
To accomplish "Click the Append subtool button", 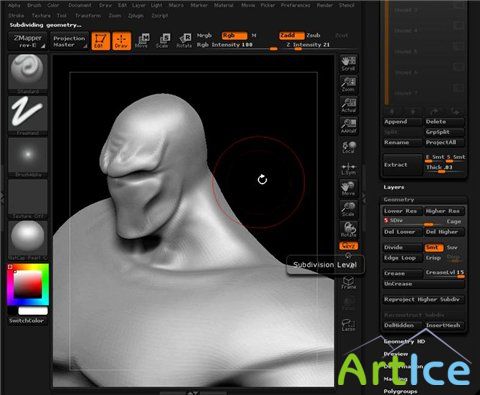I will click(402, 122).
